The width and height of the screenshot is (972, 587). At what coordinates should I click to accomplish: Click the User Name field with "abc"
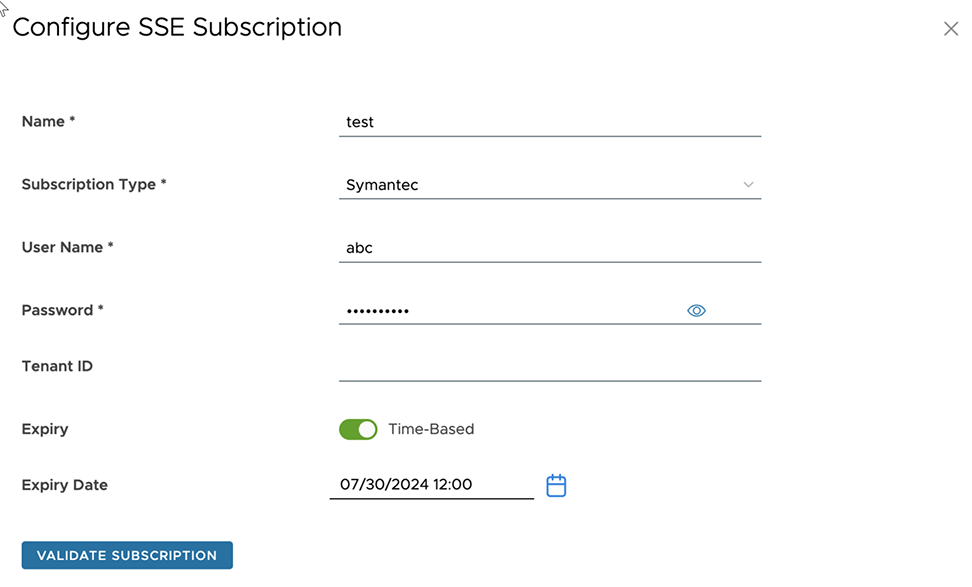549,248
